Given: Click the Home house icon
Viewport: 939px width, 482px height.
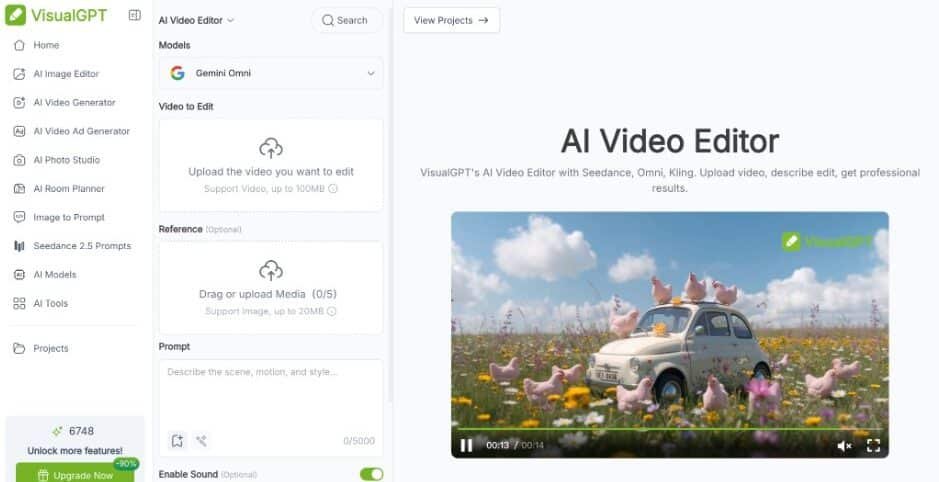Looking at the screenshot, I should click(19, 45).
